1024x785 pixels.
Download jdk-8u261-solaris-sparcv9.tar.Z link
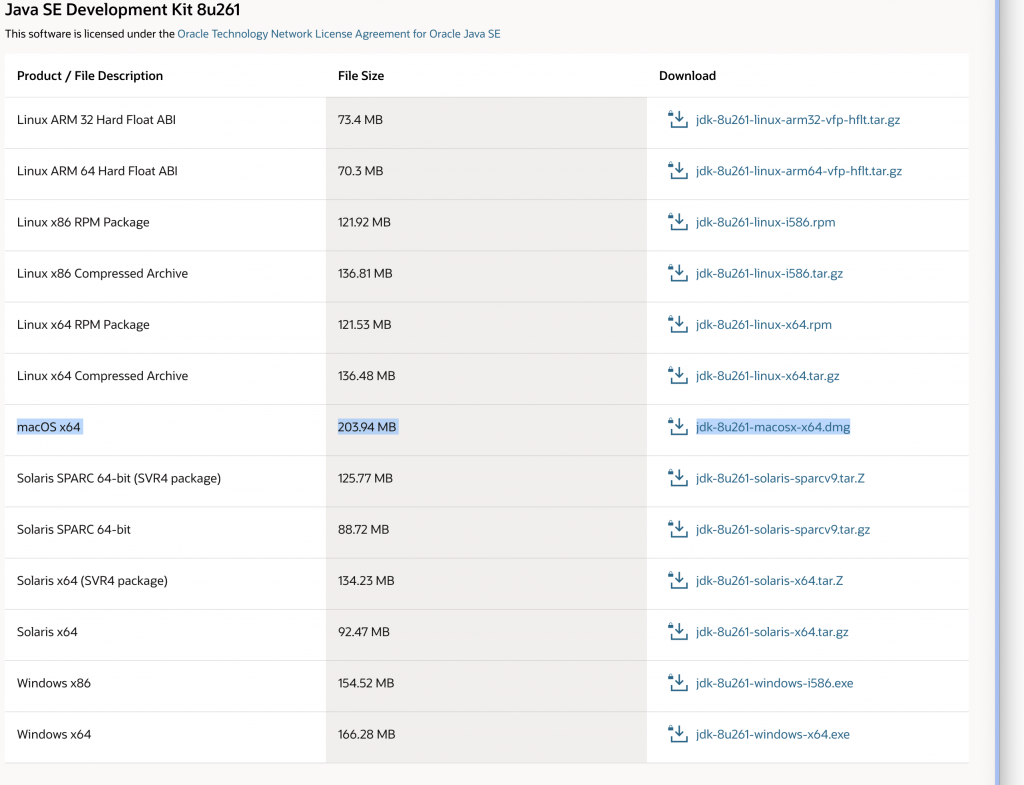pos(780,478)
